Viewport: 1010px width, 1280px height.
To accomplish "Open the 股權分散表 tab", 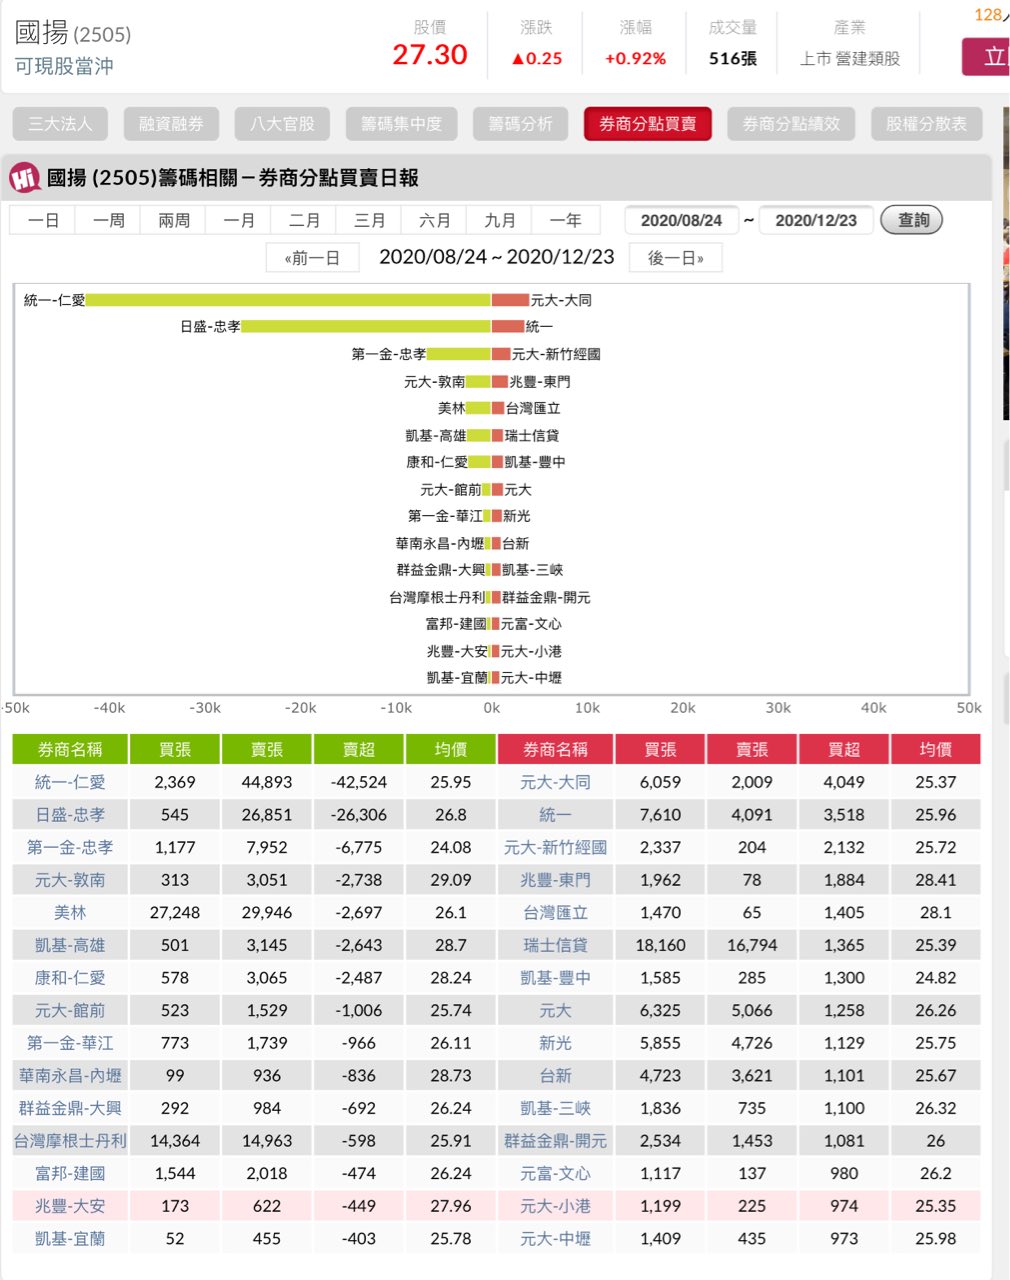I will [926, 124].
